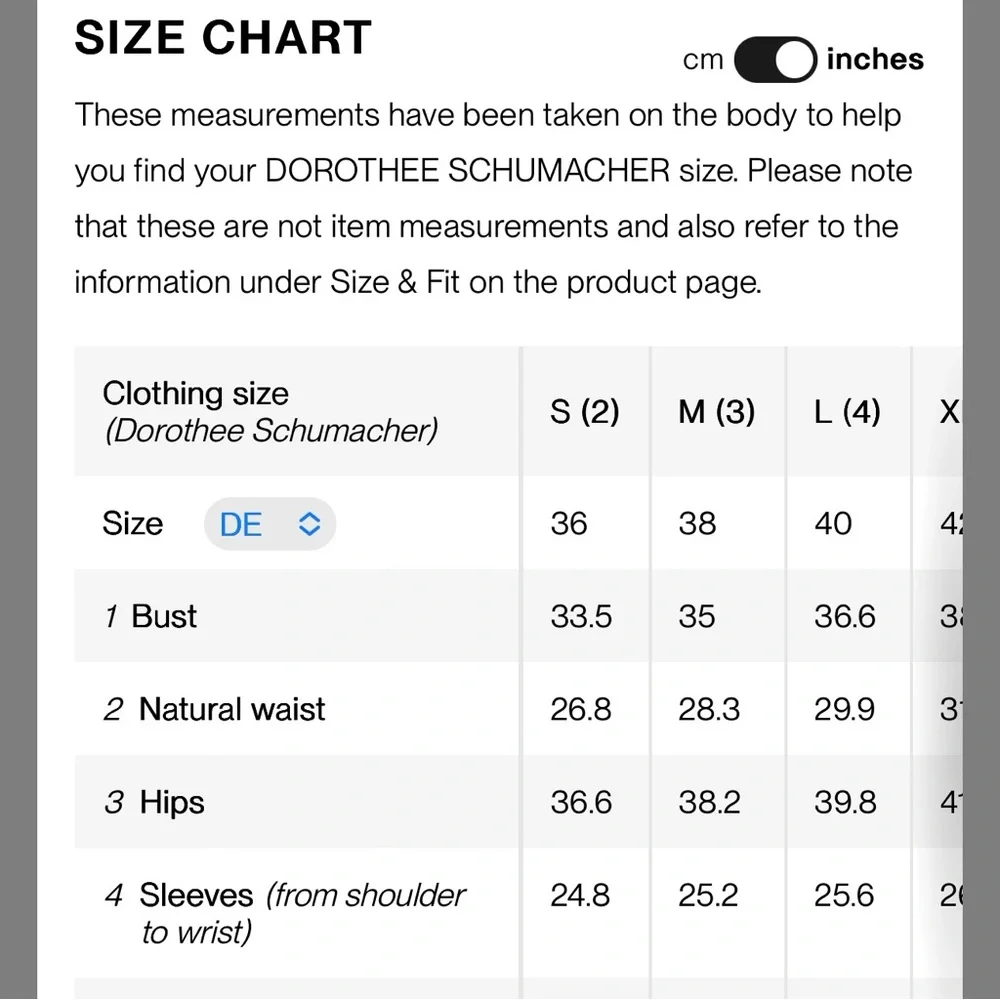Click the 28.3 natural waist value
1000x1000 pixels.
coord(709,709)
